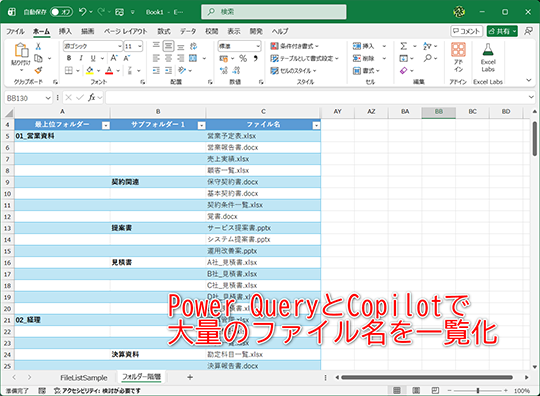The image size is (540, 396).
Task: Click the Borders icon
Action: [69, 71]
